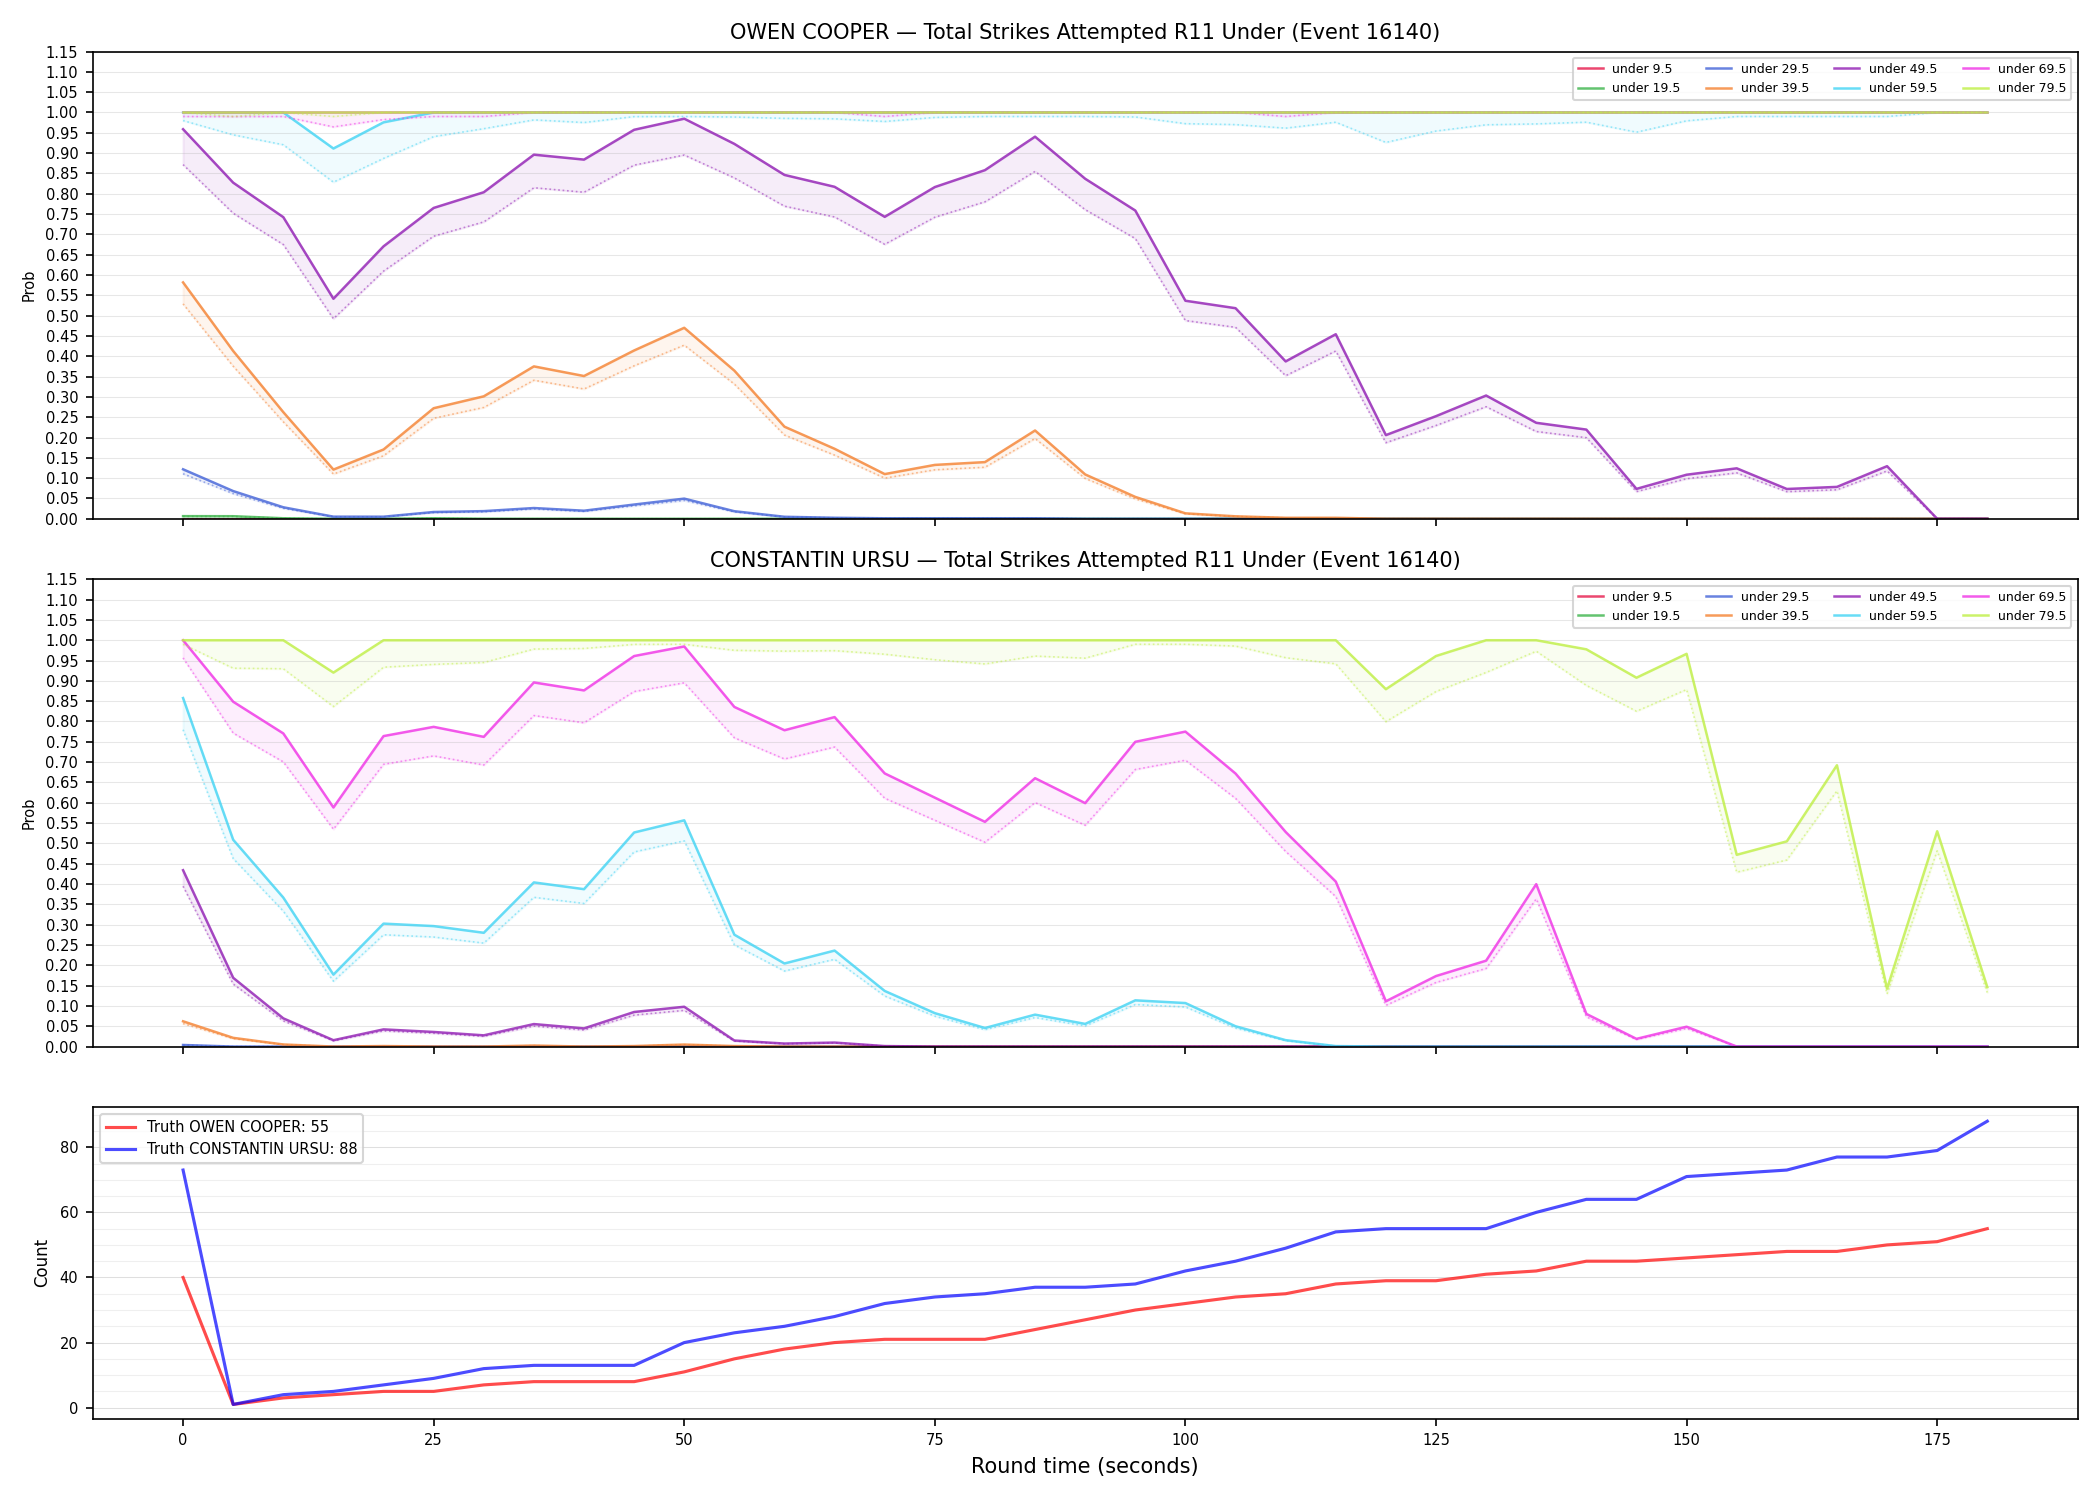2100x1500 pixels.
Task: Click 'under 49.5' legend entry in Owen Cooper chart
Action: pos(1885,69)
